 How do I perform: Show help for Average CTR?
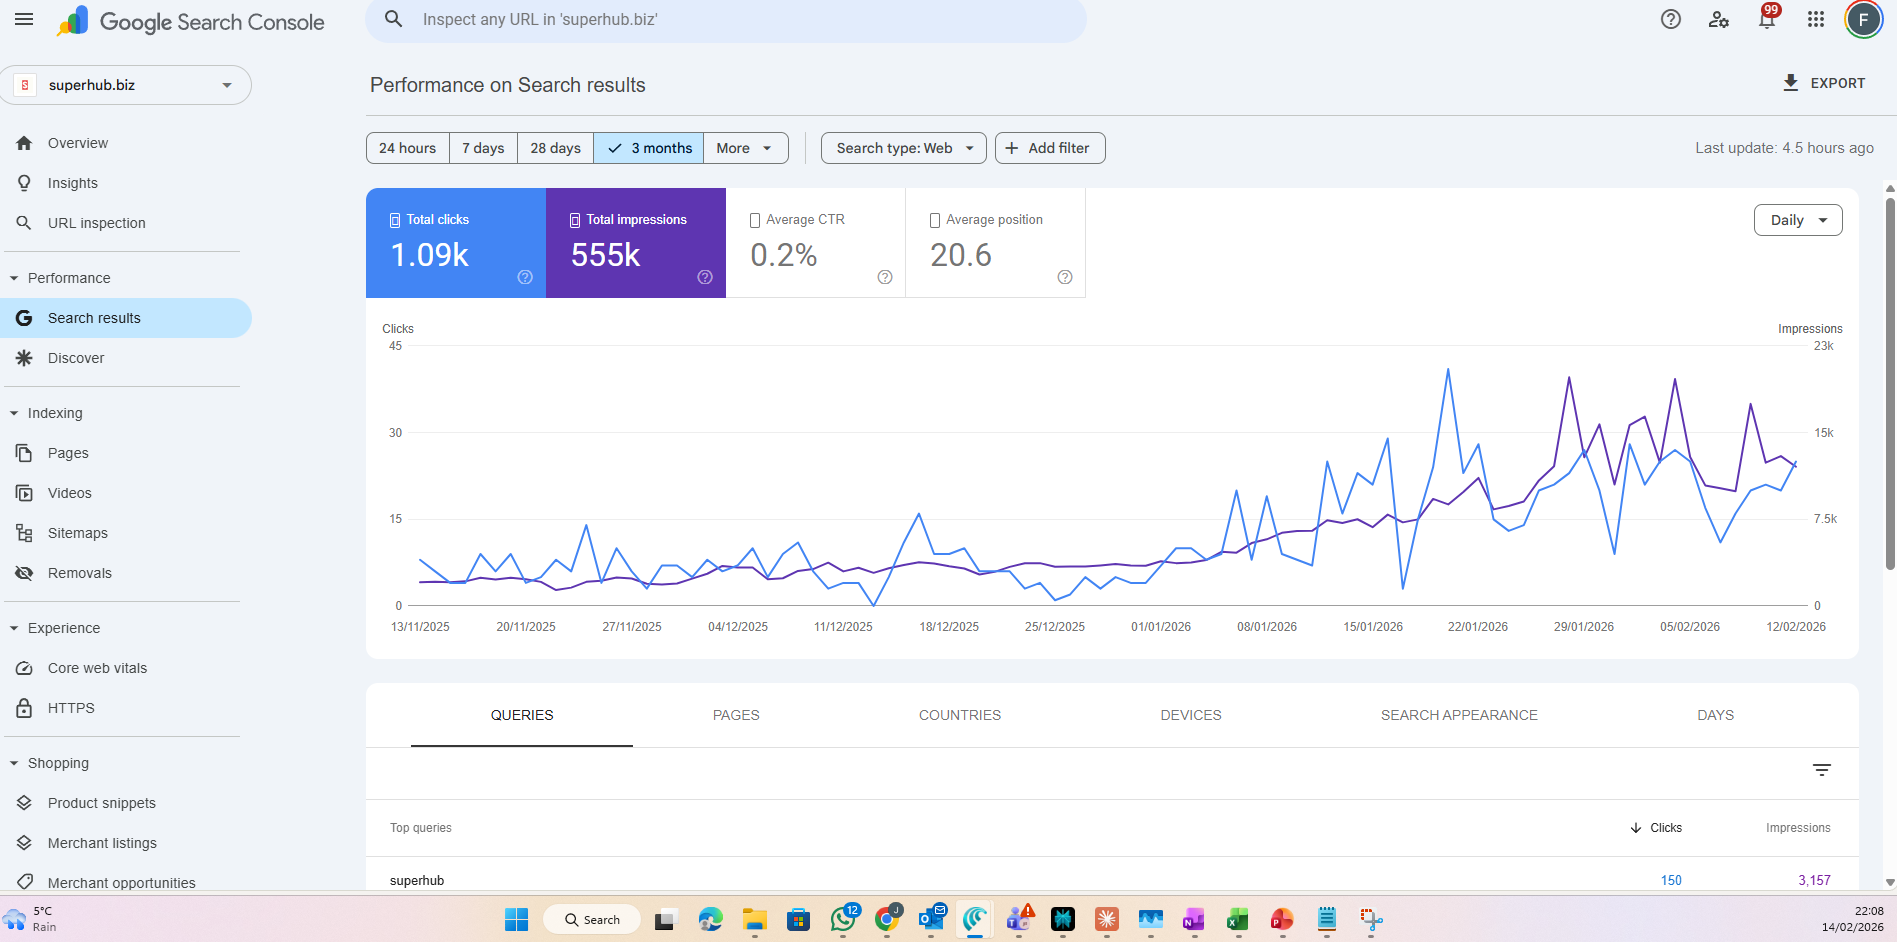(885, 277)
